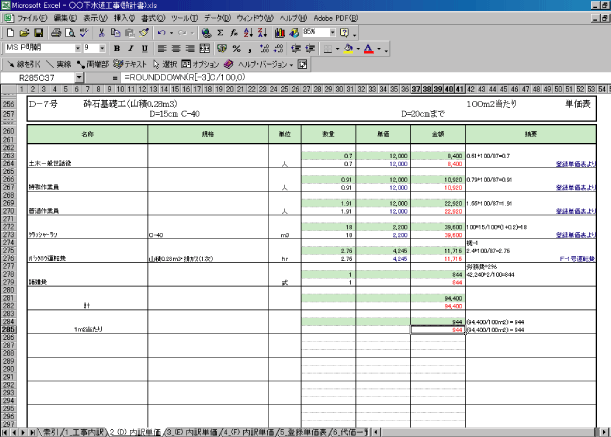Apply red font color

coord(369,49)
